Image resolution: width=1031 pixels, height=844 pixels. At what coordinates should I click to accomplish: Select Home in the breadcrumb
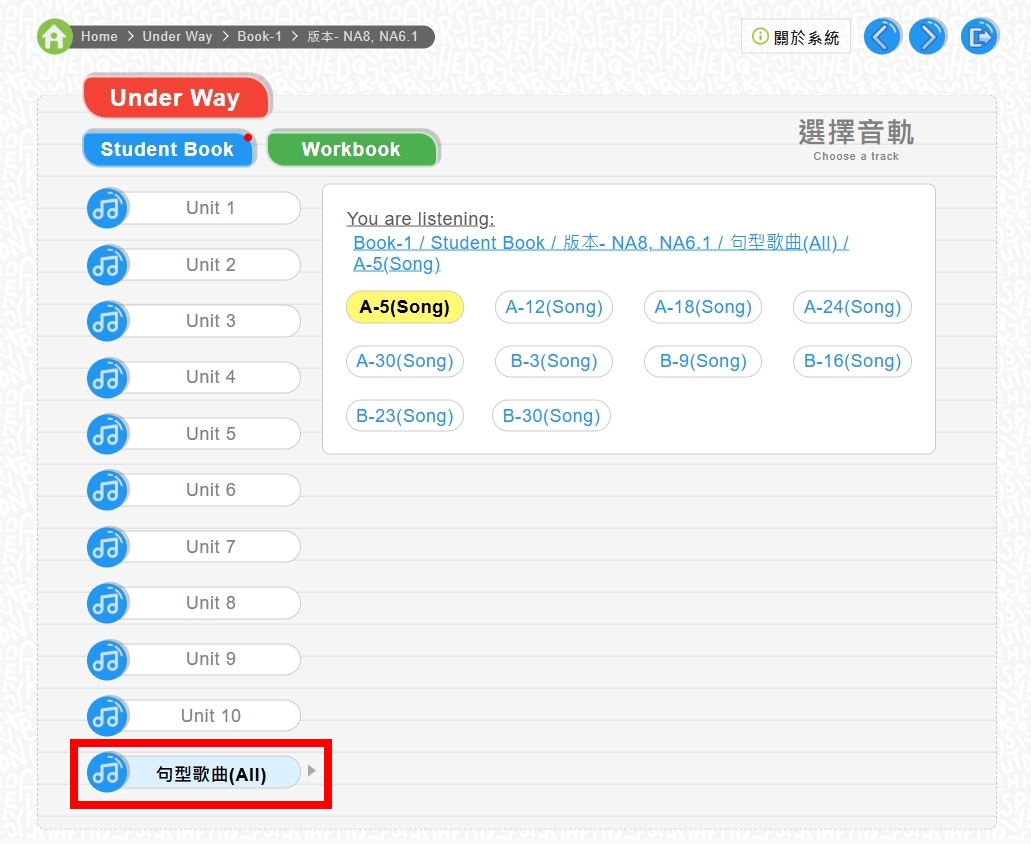pos(99,36)
